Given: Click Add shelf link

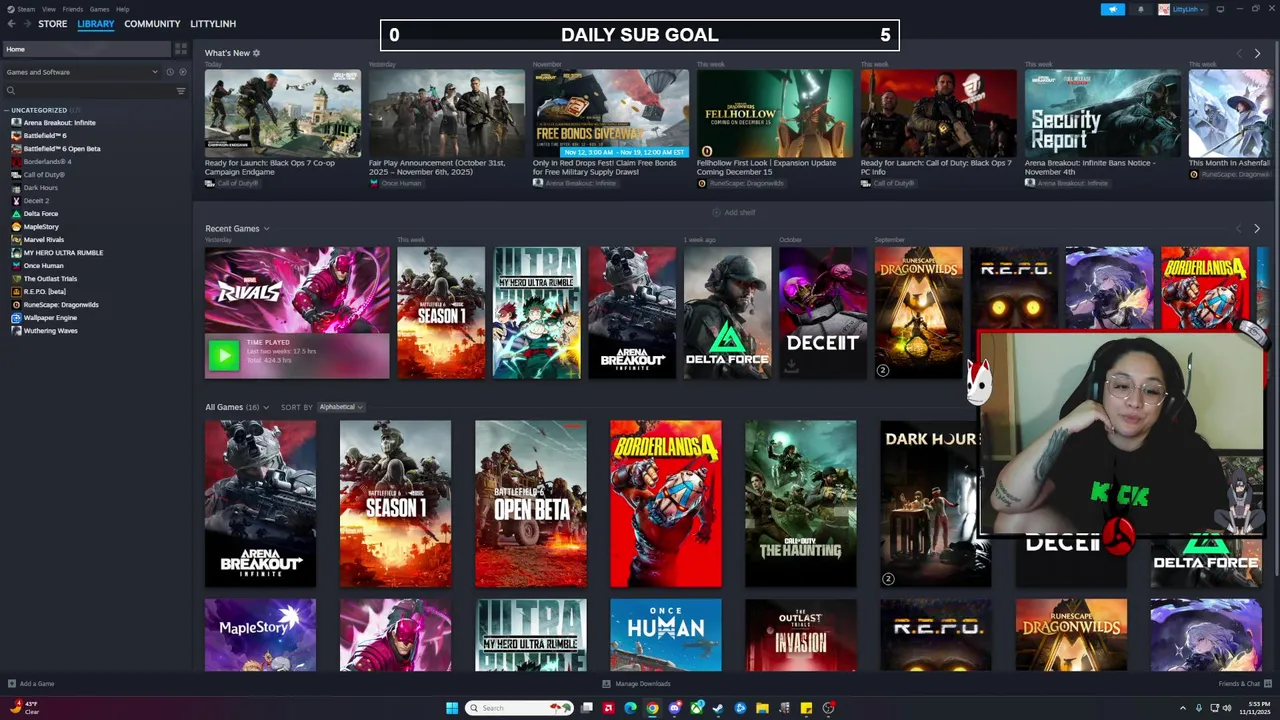Looking at the screenshot, I should tap(734, 213).
